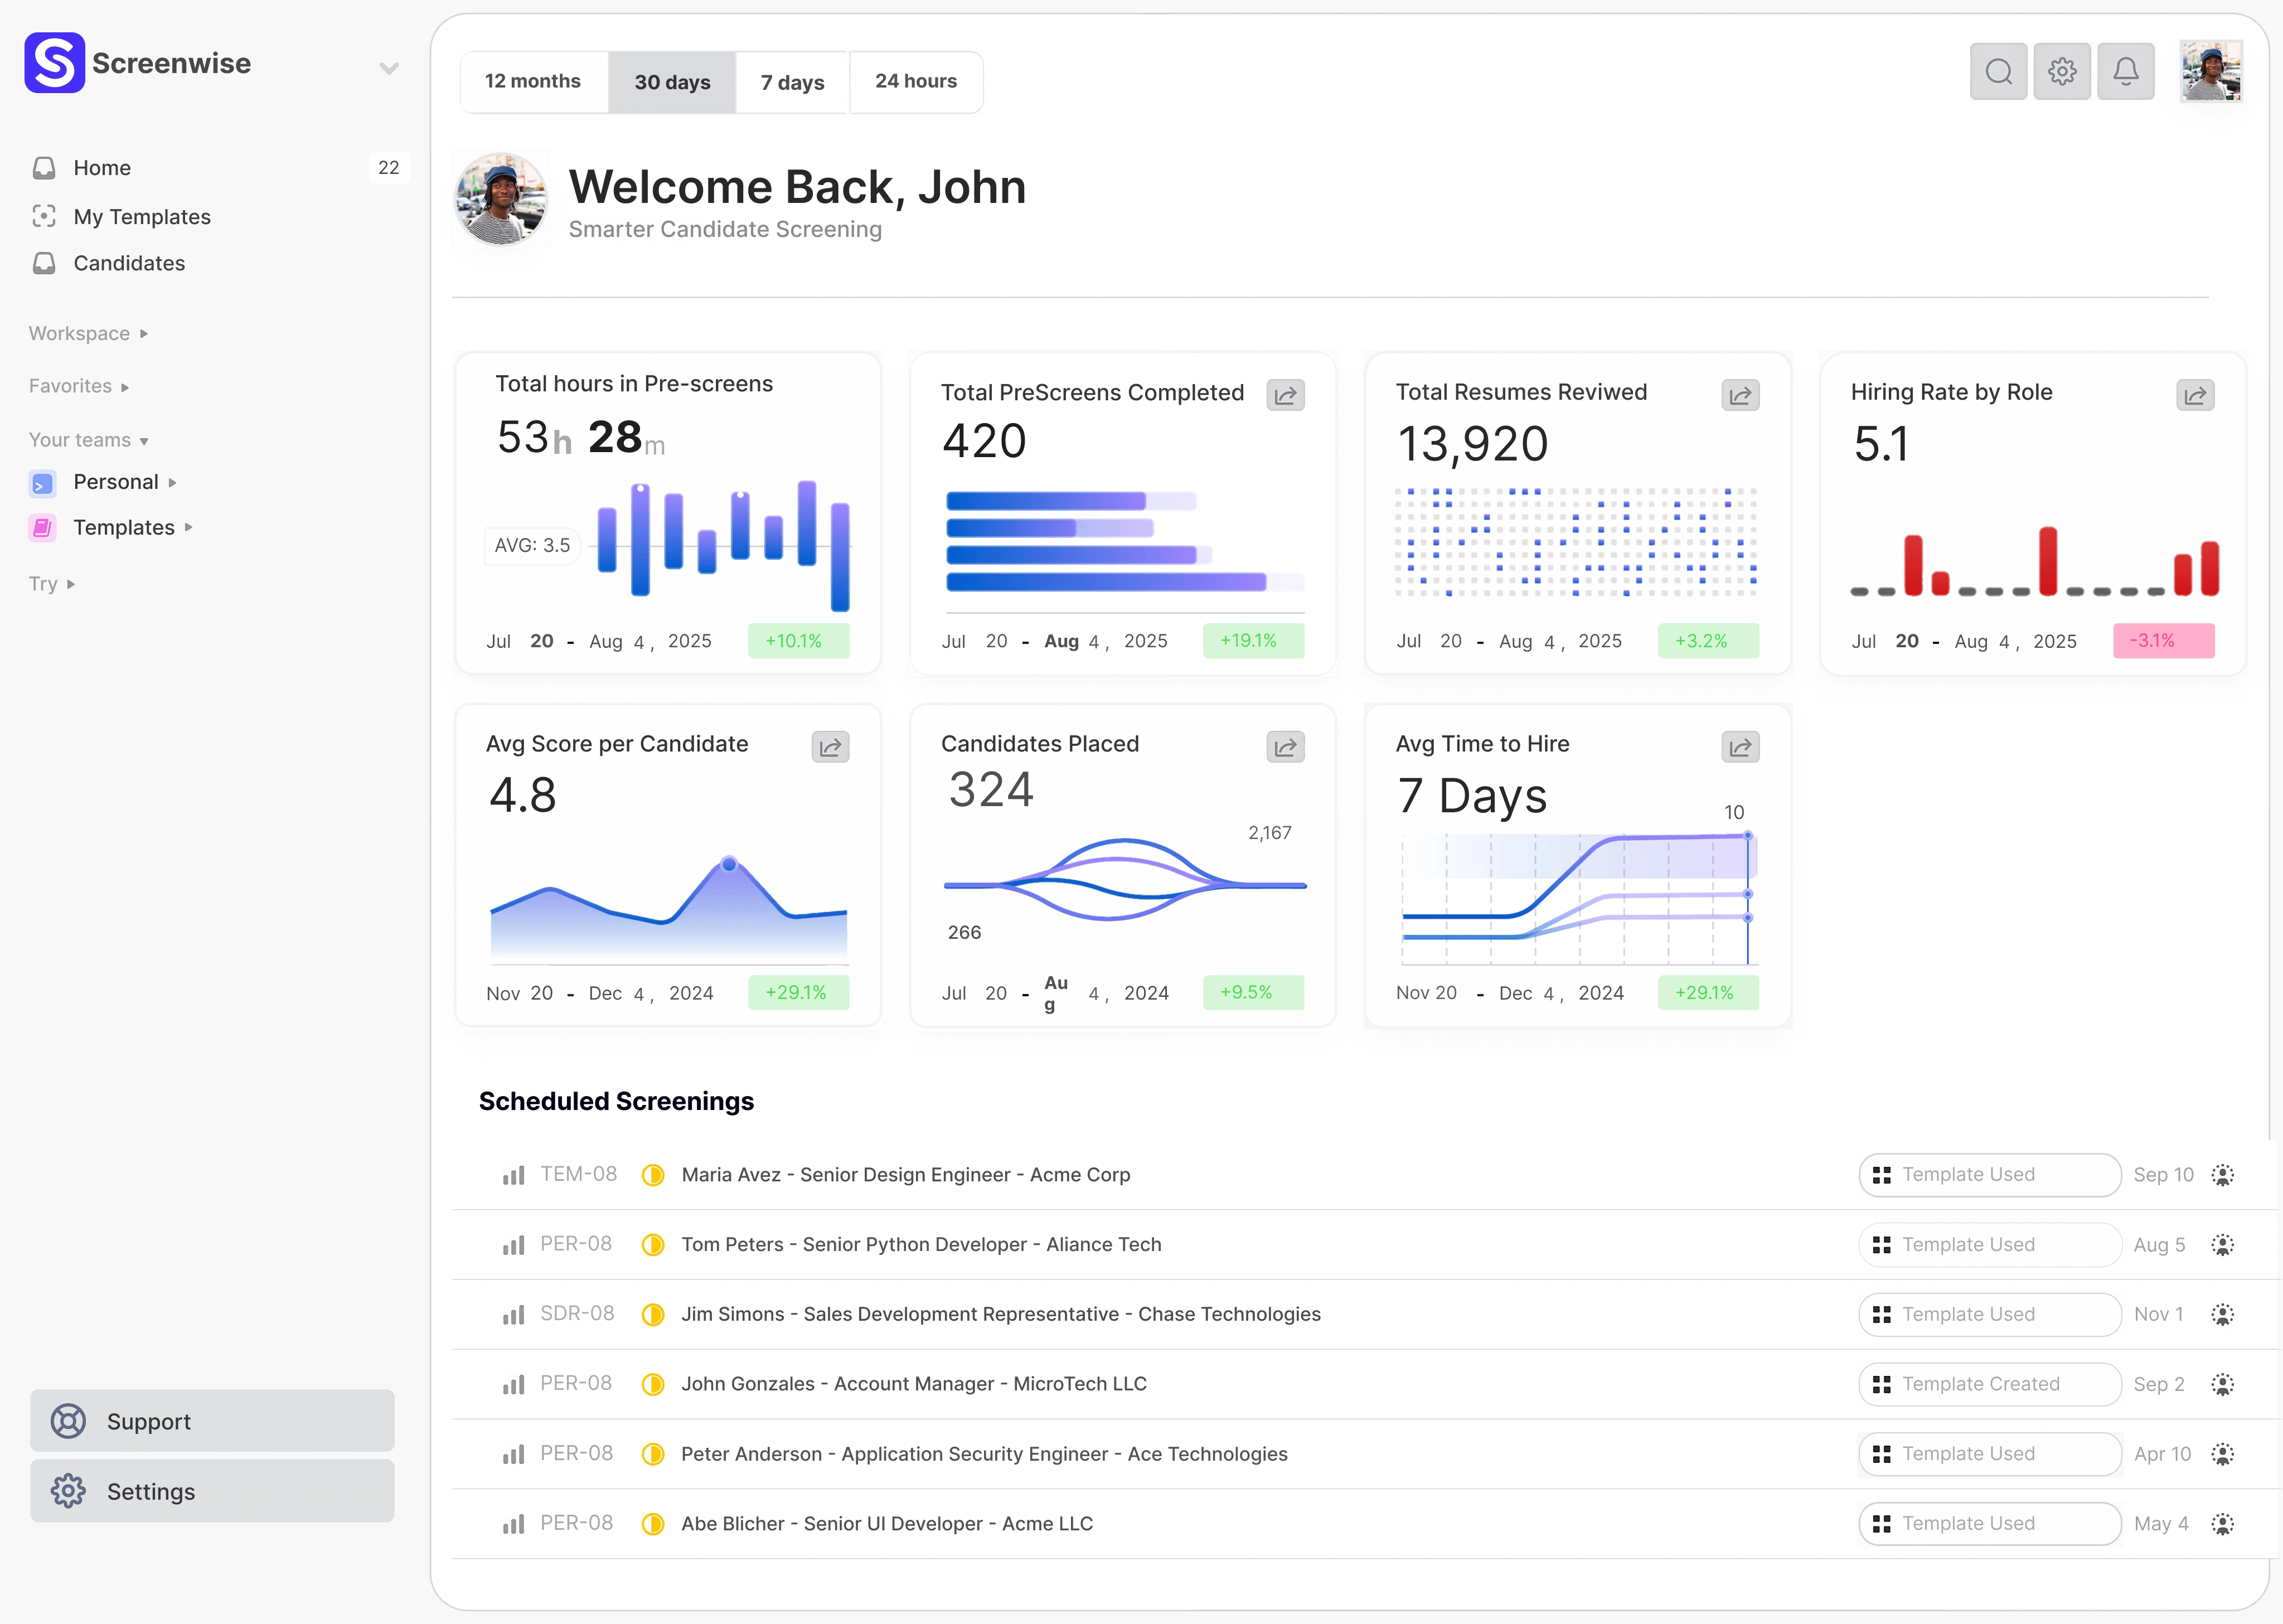Screen dimensions: 2283x1624
Task: Select the 12 months time filter
Action: click(533, 81)
